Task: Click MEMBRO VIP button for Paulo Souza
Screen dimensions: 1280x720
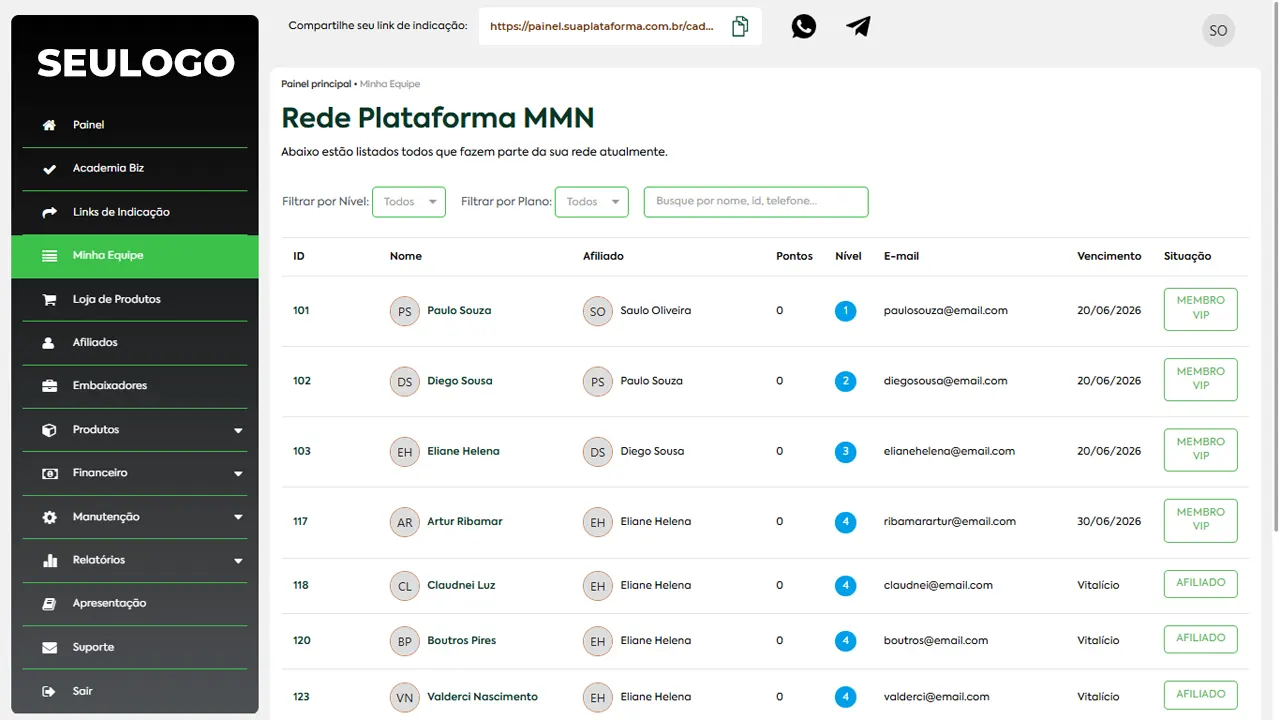Action: coord(1201,309)
